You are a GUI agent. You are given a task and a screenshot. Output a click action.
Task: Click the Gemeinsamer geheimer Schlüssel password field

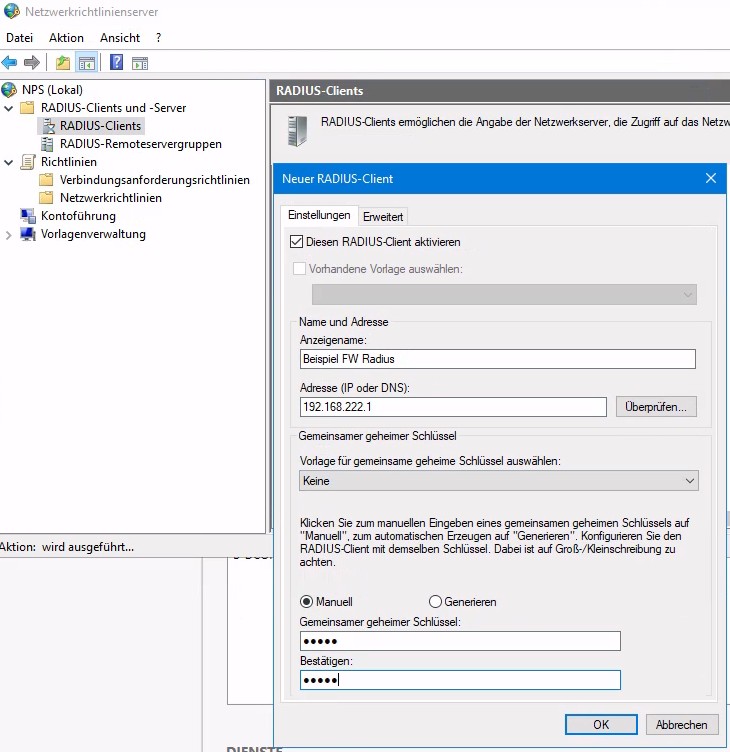(x=460, y=641)
